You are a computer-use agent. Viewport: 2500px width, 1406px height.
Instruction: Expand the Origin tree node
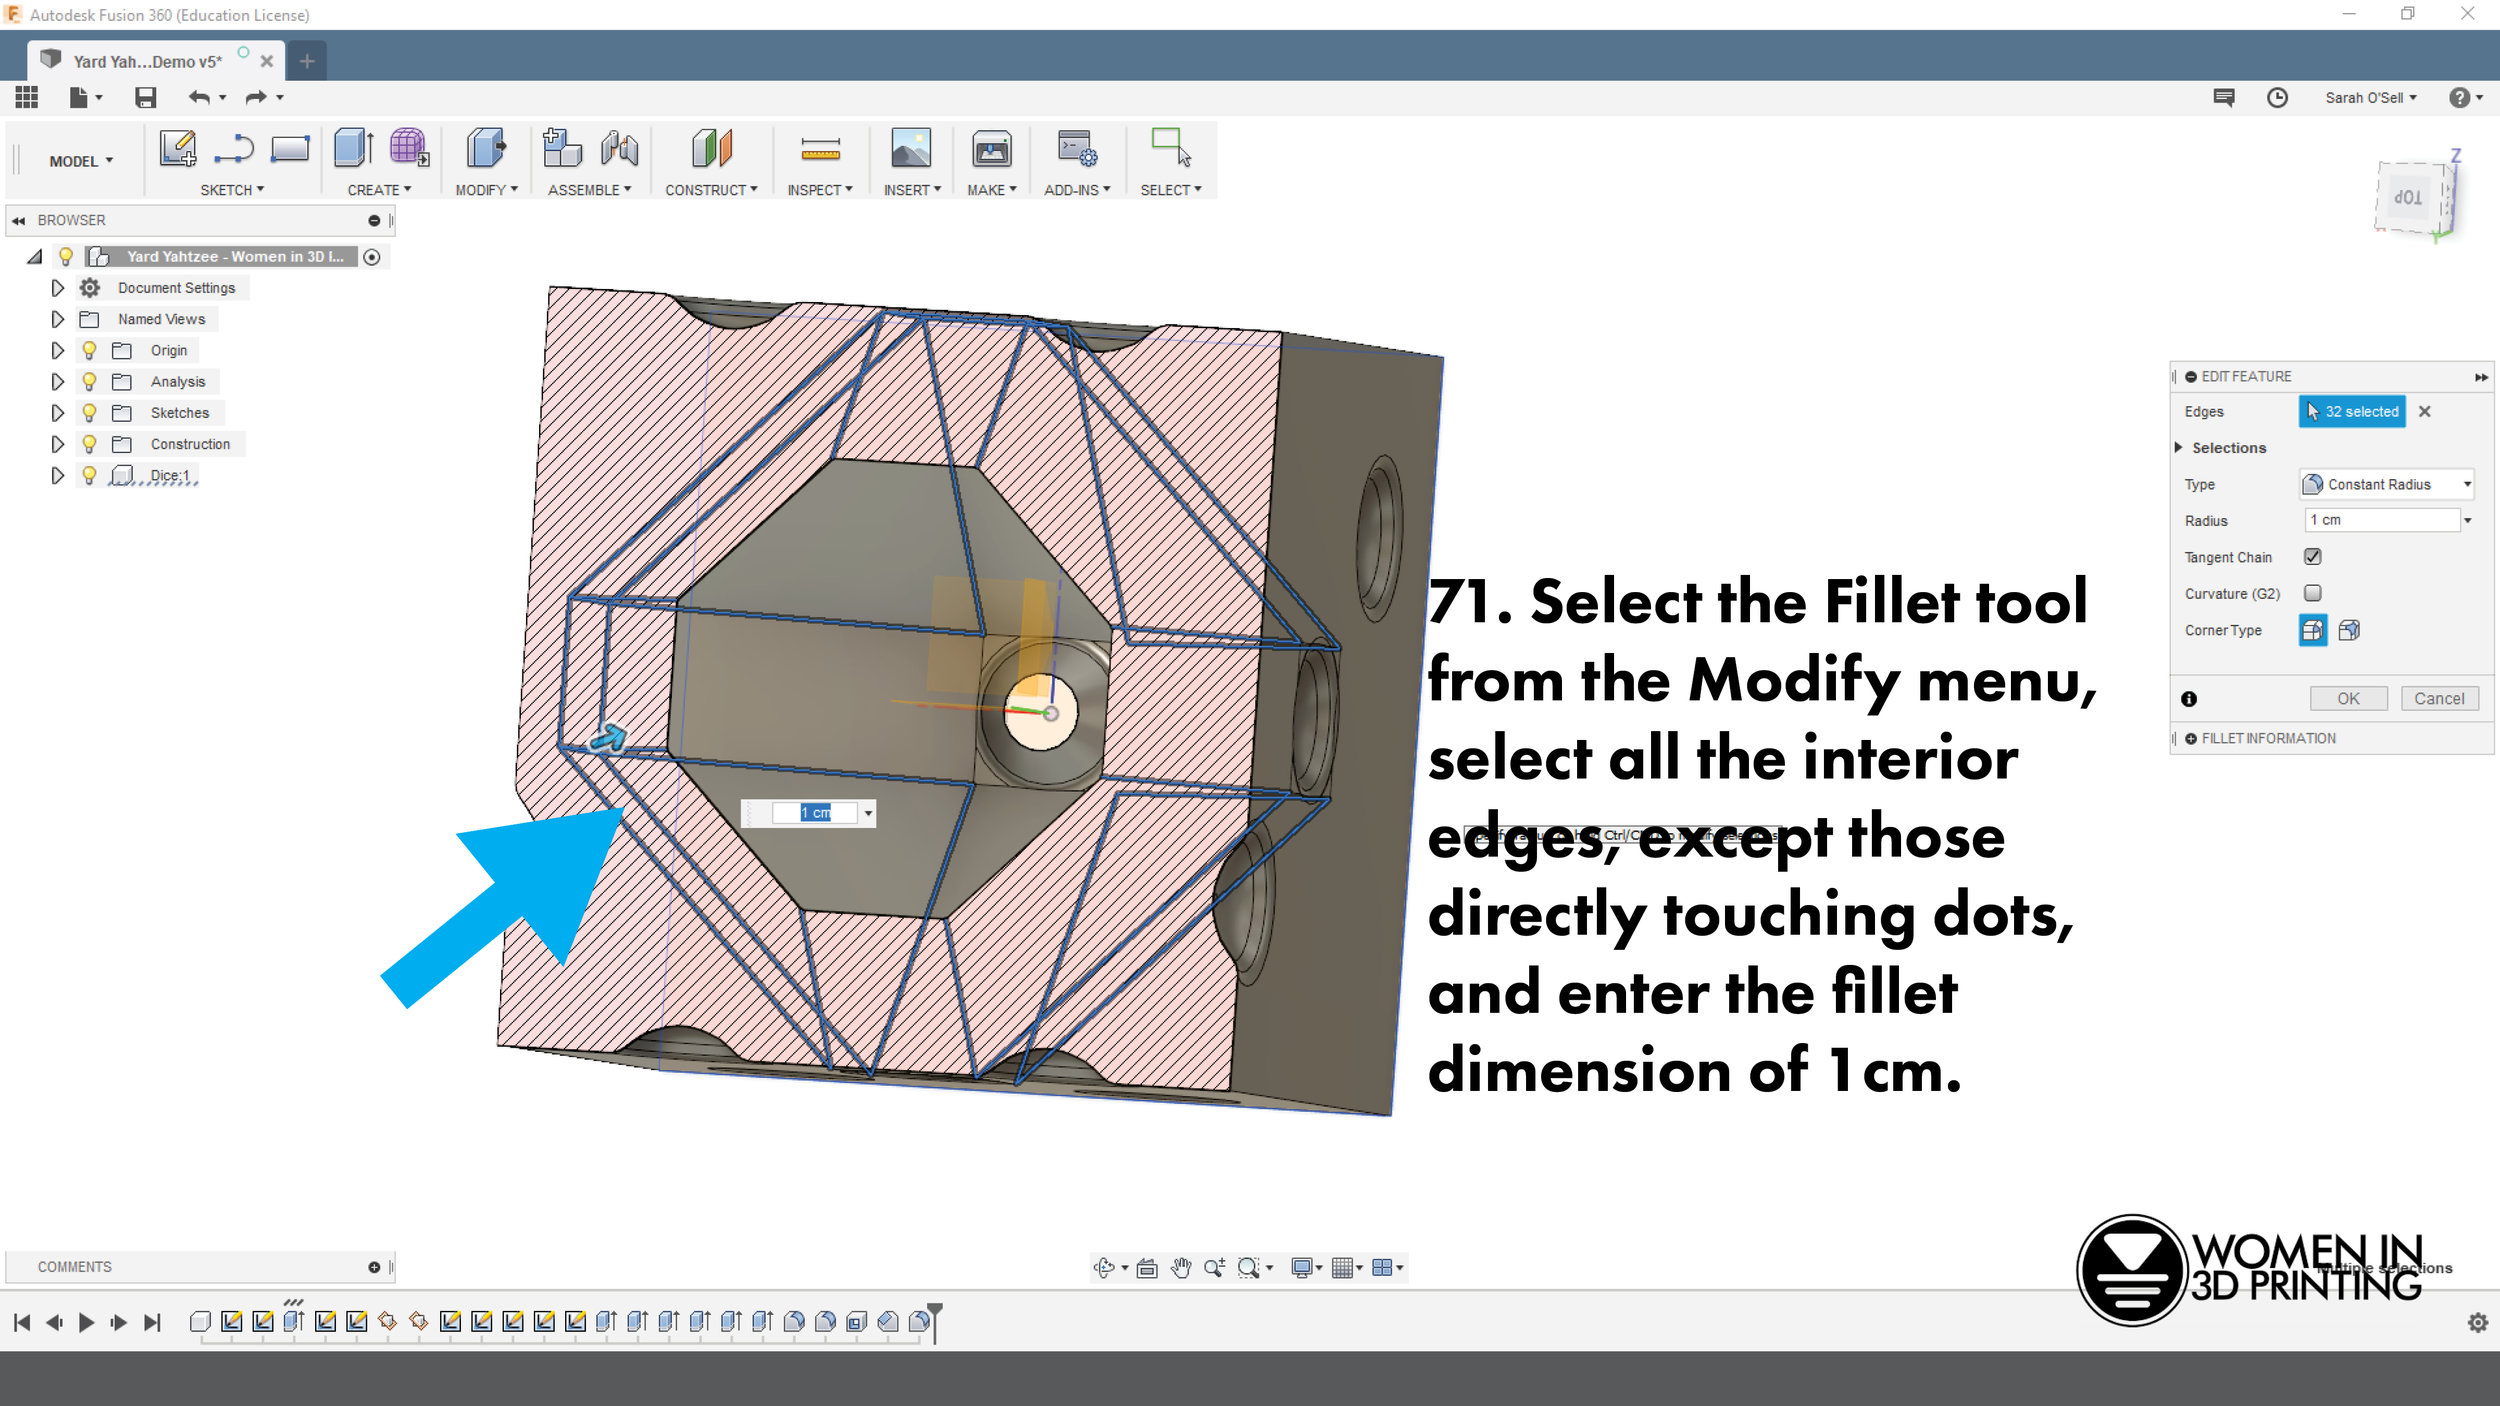57,350
